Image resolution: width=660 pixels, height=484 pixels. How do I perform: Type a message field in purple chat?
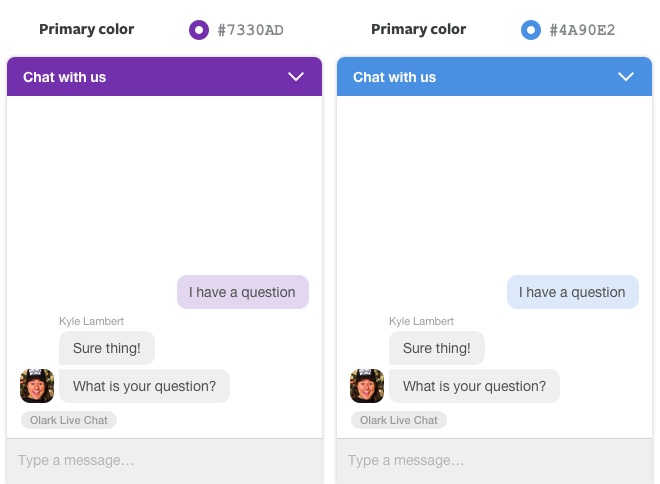[x=164, y=461]
